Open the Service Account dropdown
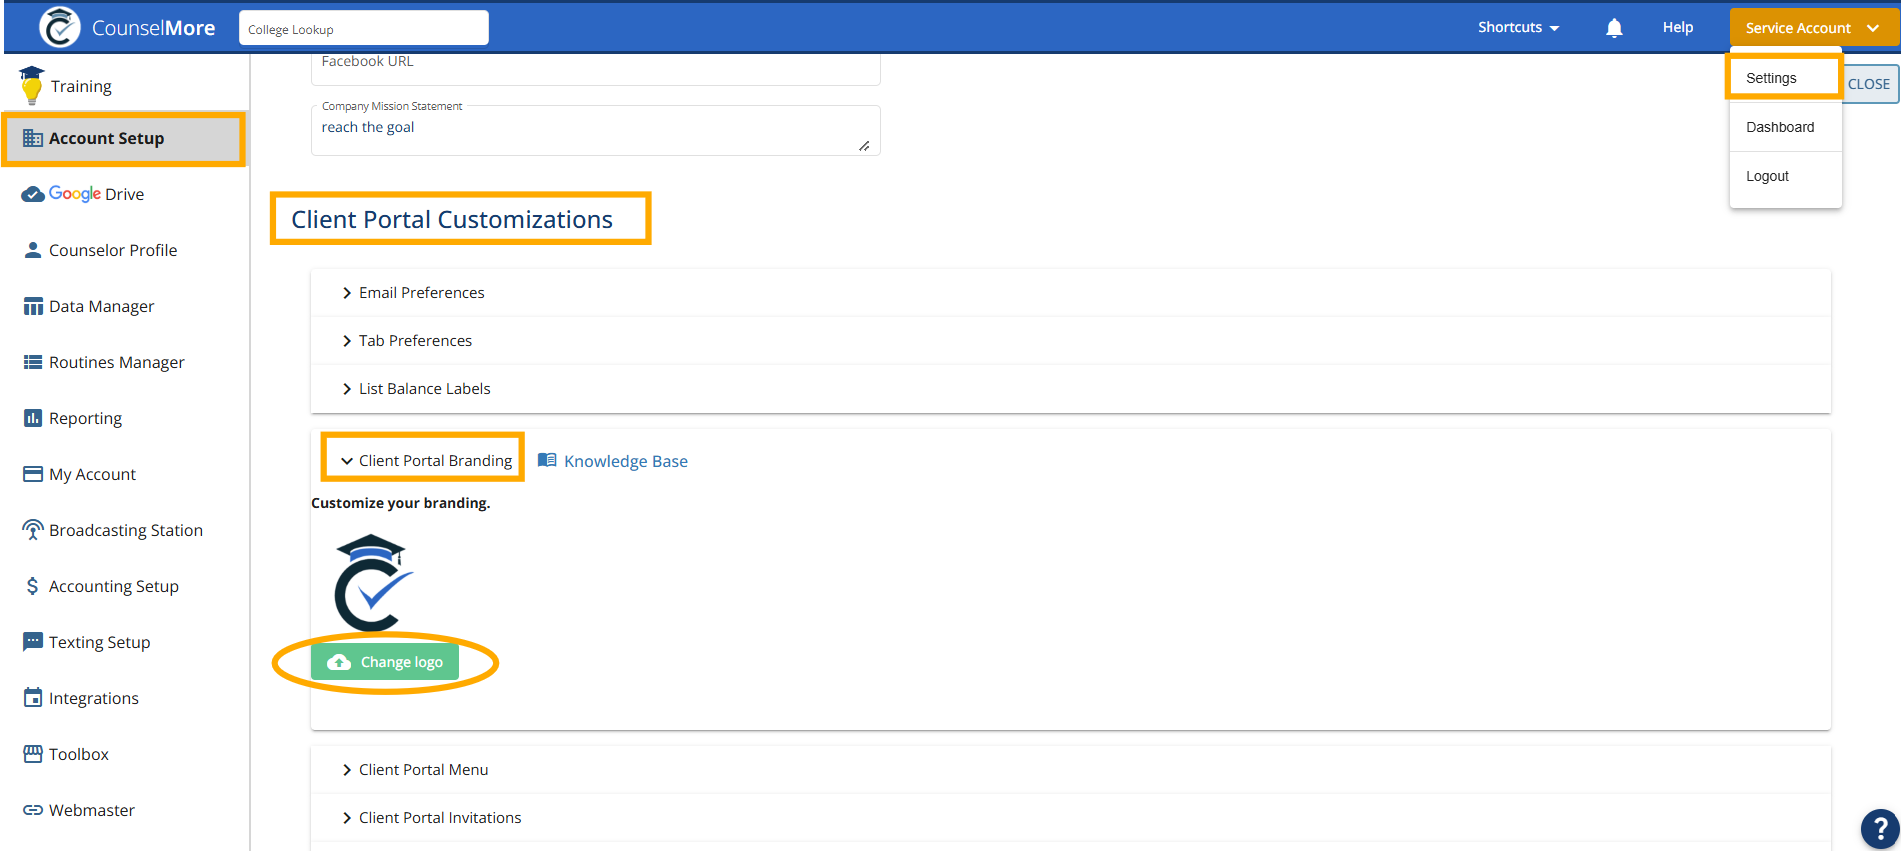This screenshot has width=1901, height=851. coord(1814,28)
